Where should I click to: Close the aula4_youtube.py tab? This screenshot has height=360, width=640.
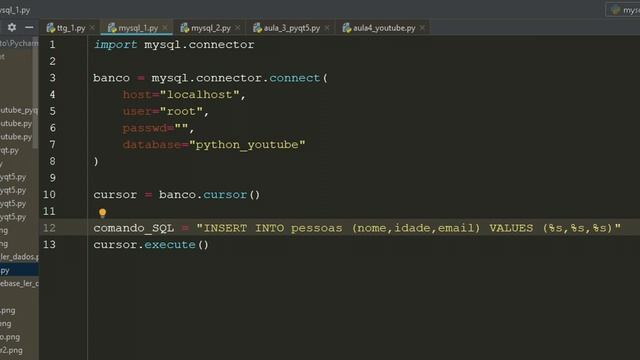[422, 28]
